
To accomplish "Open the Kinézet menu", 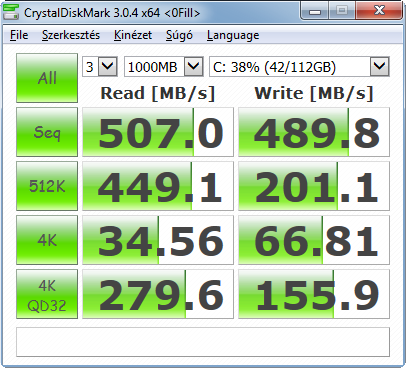I will click(133, 35).
